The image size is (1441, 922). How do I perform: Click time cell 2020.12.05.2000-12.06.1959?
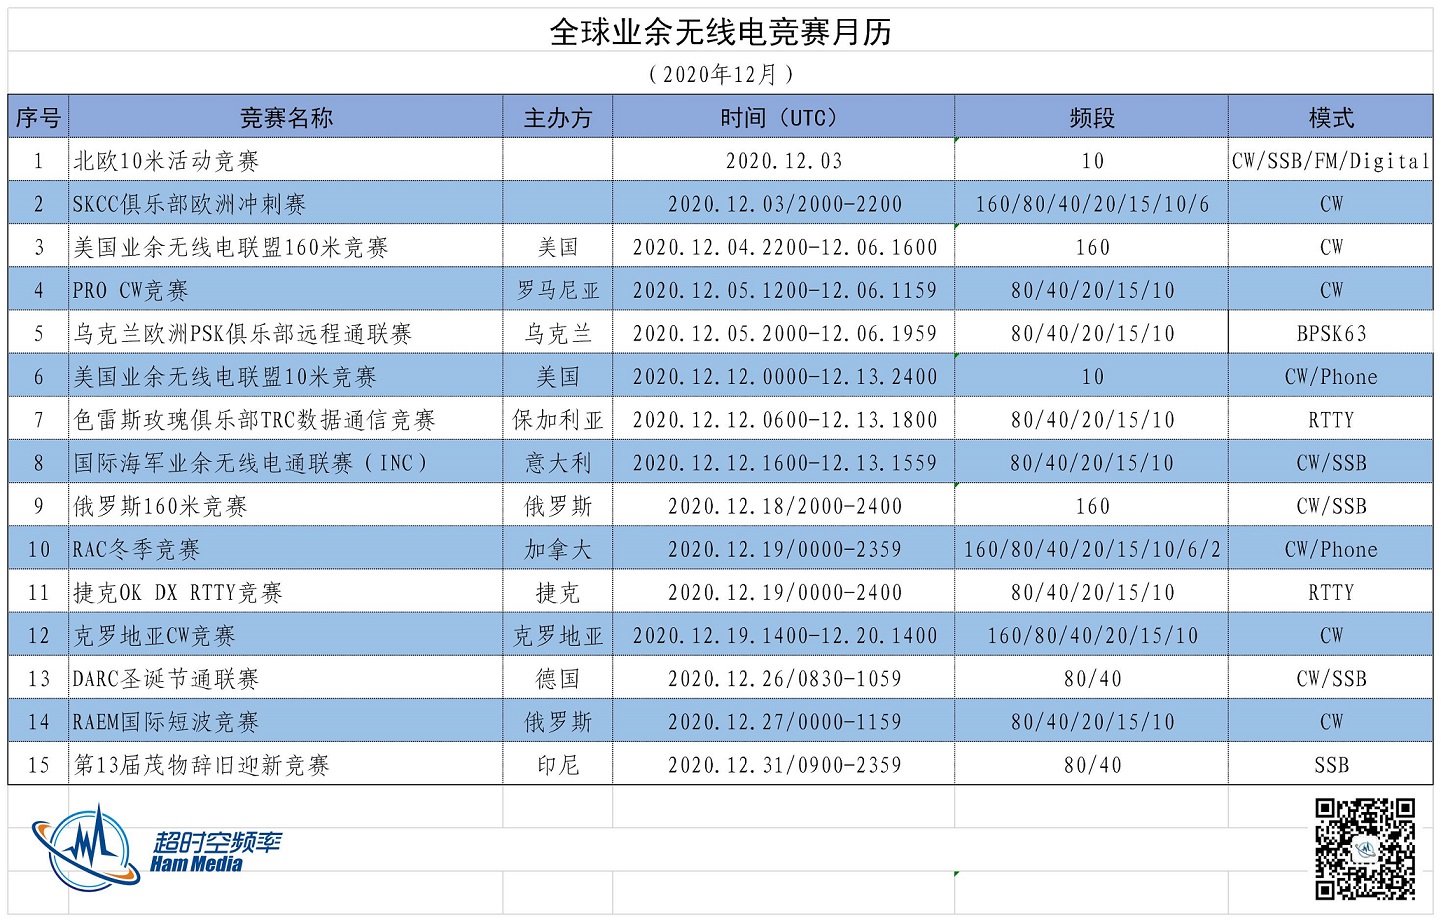click(x=784, y=333)
